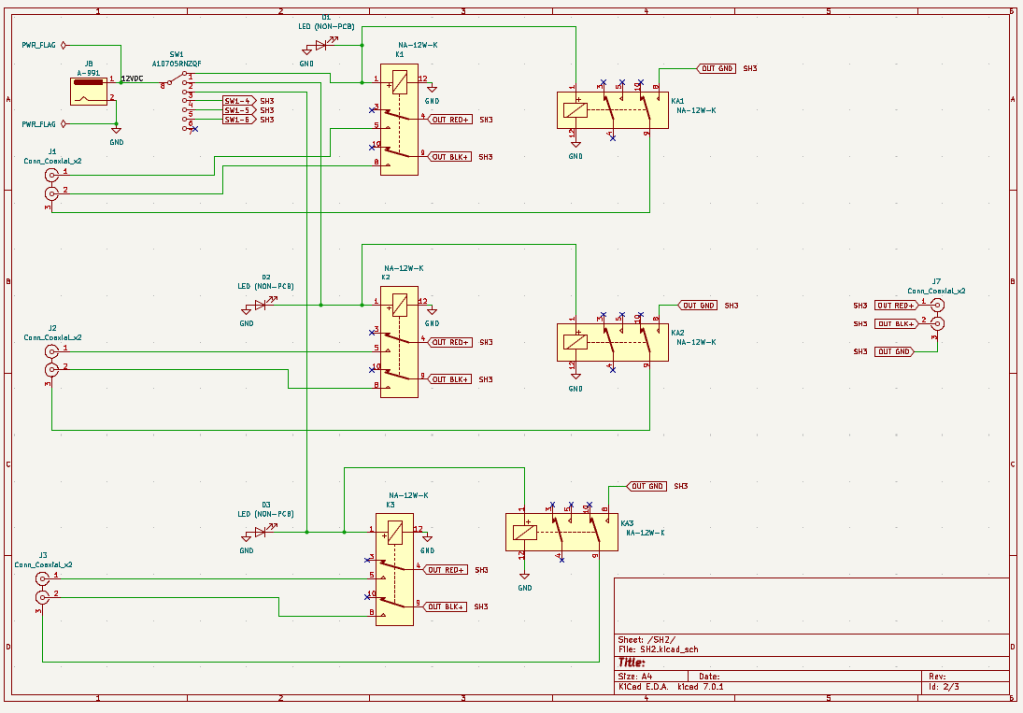The width and height of the screenshot is (1023, 713).
Task: Select the GND symbol below J8
Action: coord(116,132)
